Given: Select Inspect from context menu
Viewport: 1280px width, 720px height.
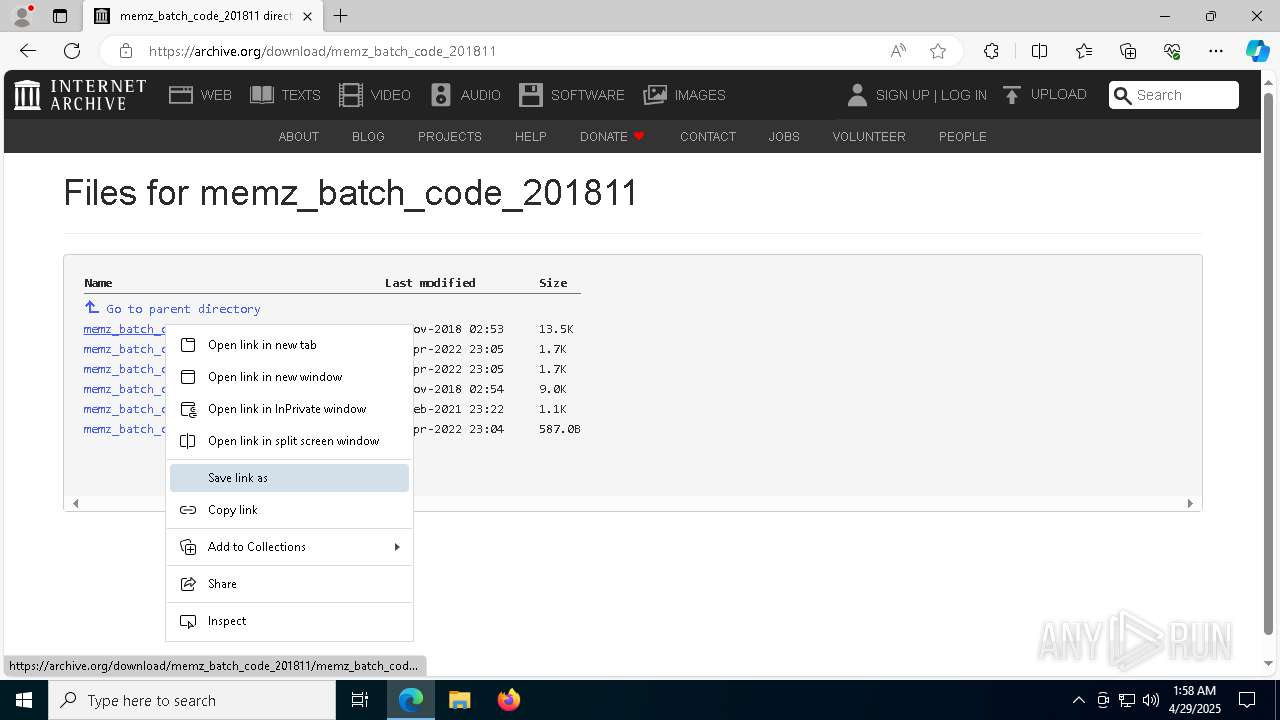Looking at the screenshot, I should tap(289, 621).
